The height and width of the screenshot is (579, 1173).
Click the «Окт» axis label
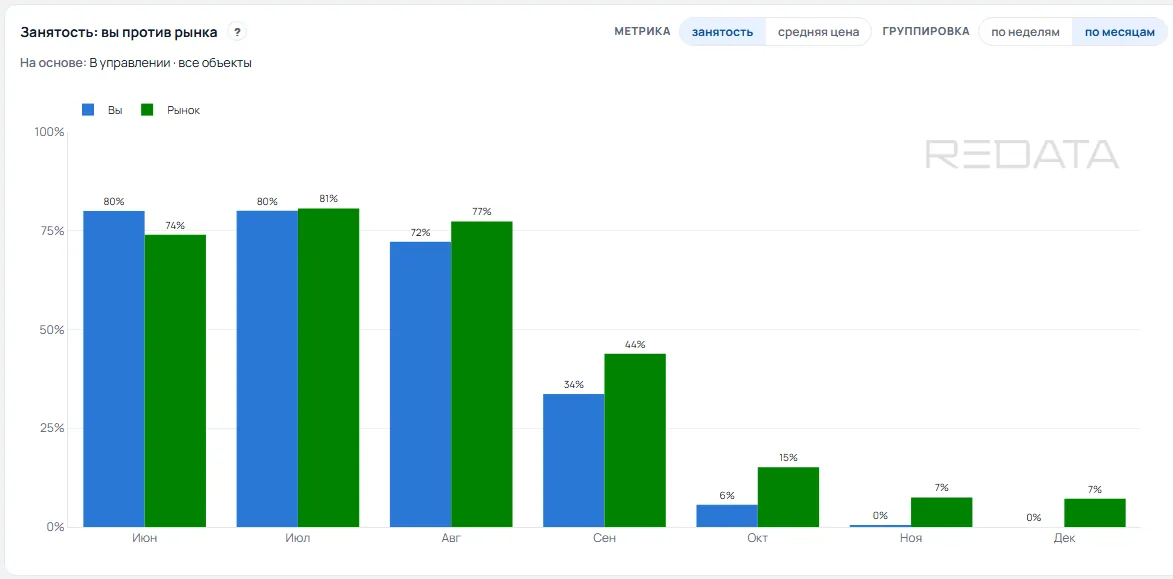(758, 539)
